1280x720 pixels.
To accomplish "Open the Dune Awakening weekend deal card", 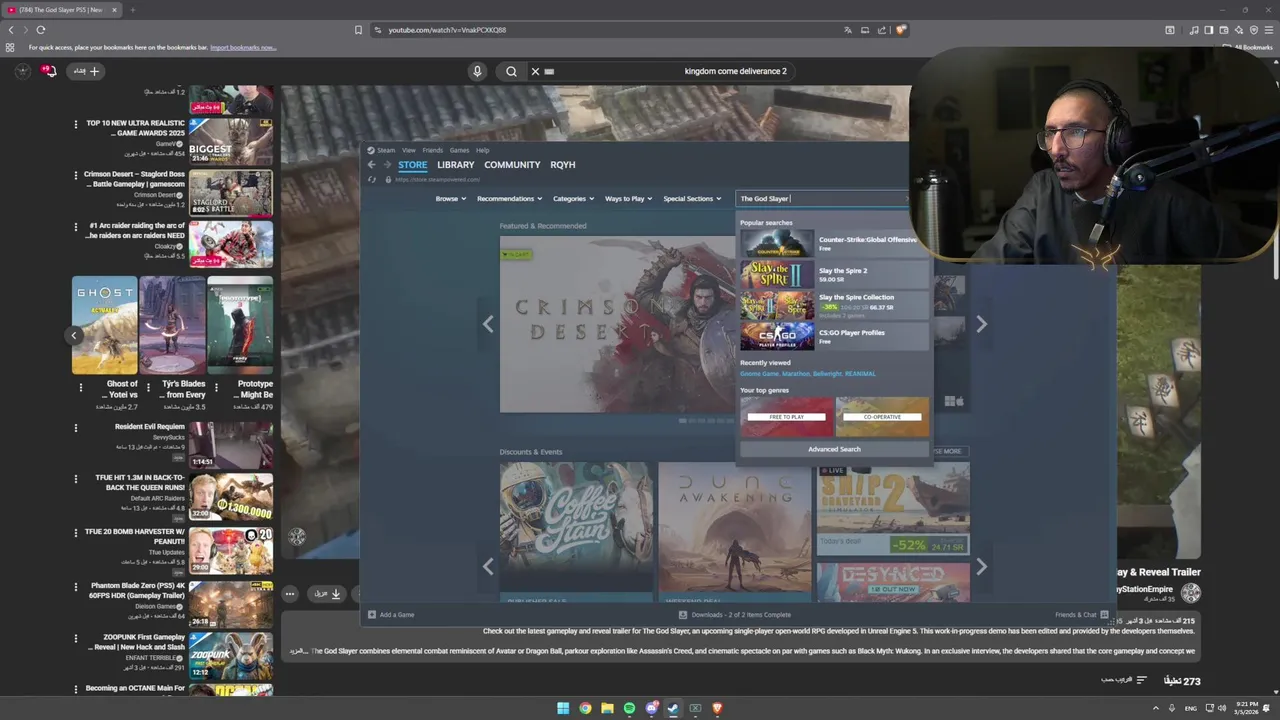I will tap(734, 532).
